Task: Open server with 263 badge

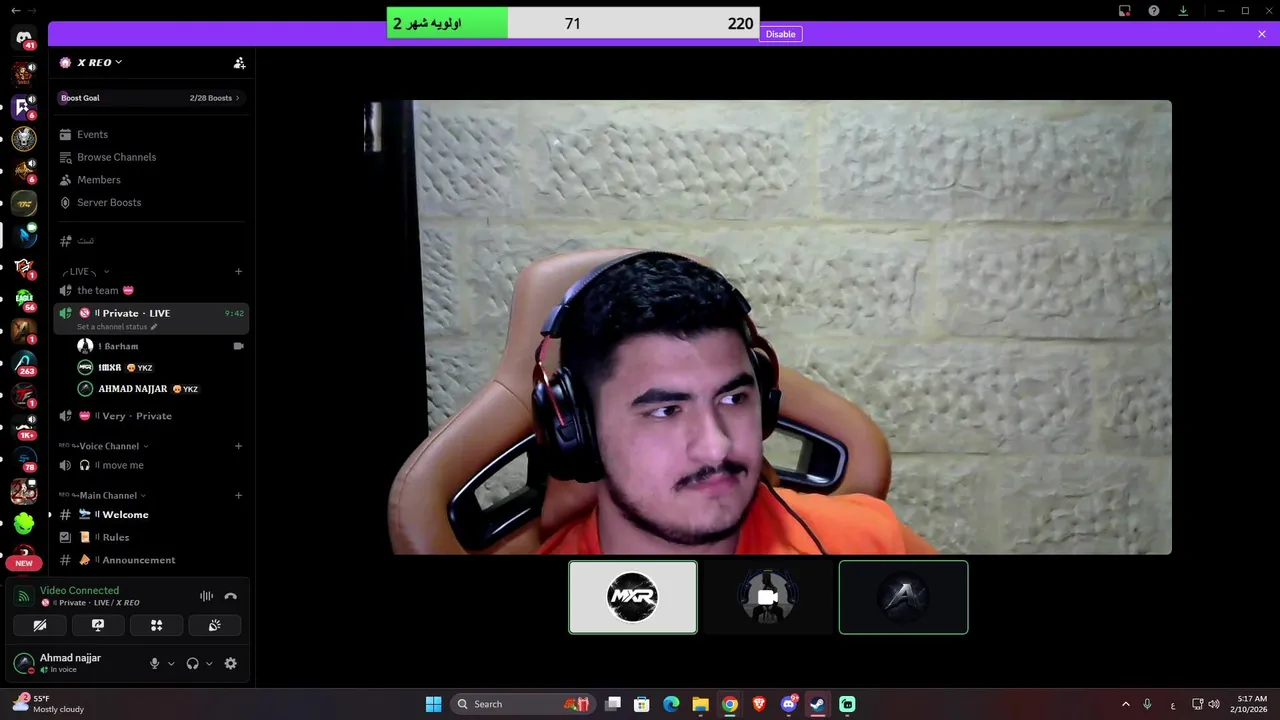Action: coord(24,363)
